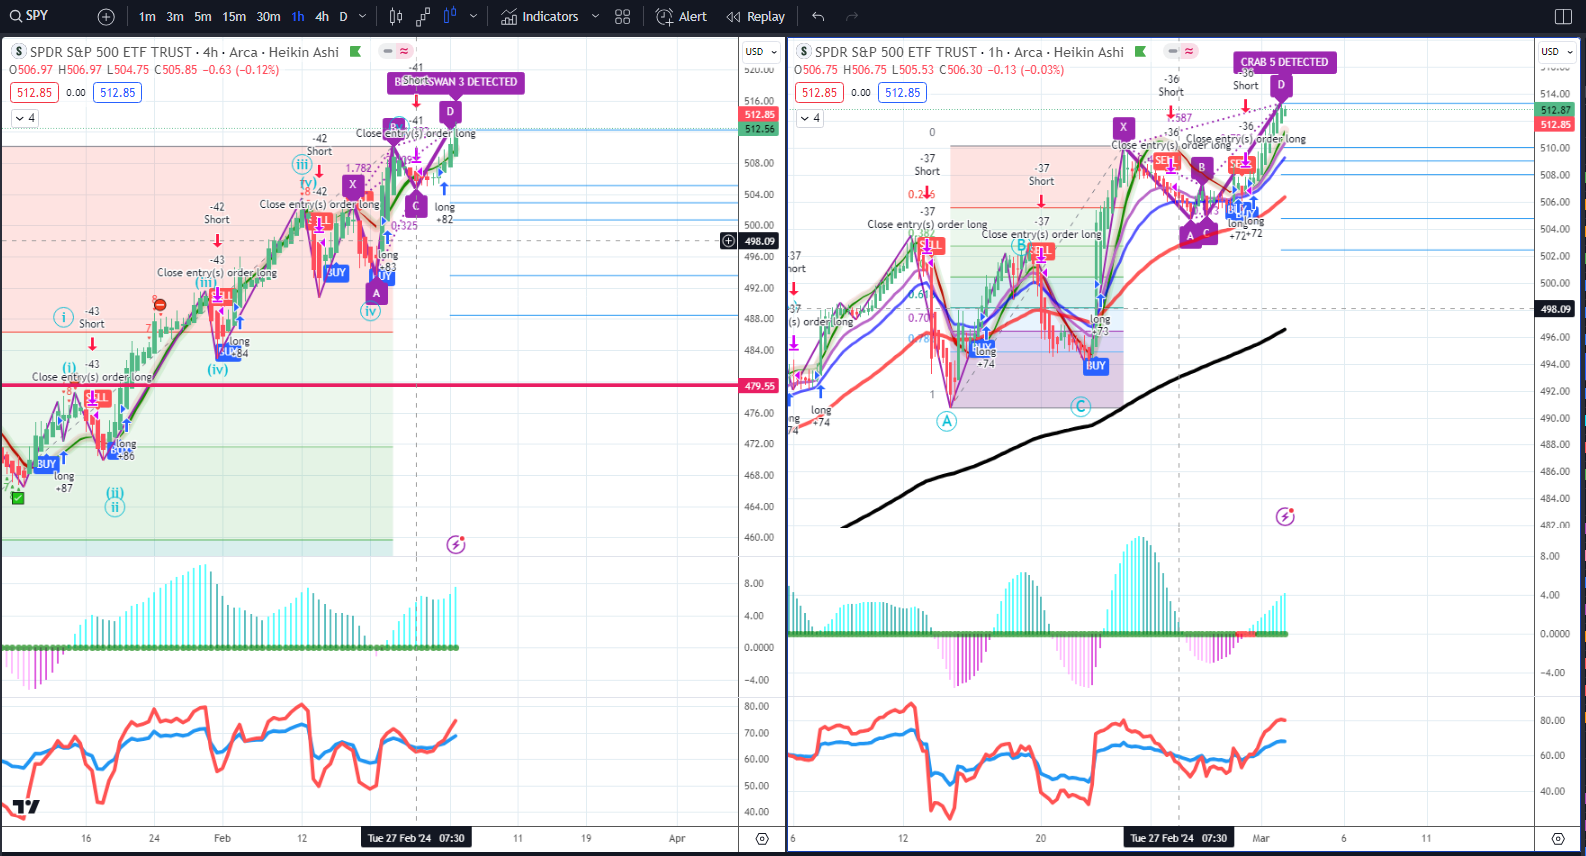Open time axis settings gear on 4h chart

tap(762, 839)
